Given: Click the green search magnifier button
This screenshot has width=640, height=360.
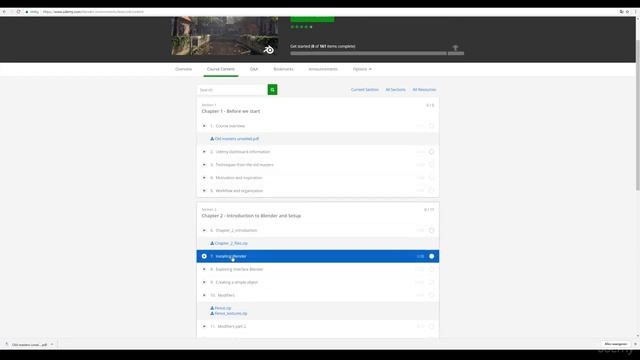Looking at the screenshot, I should (272, 90).
